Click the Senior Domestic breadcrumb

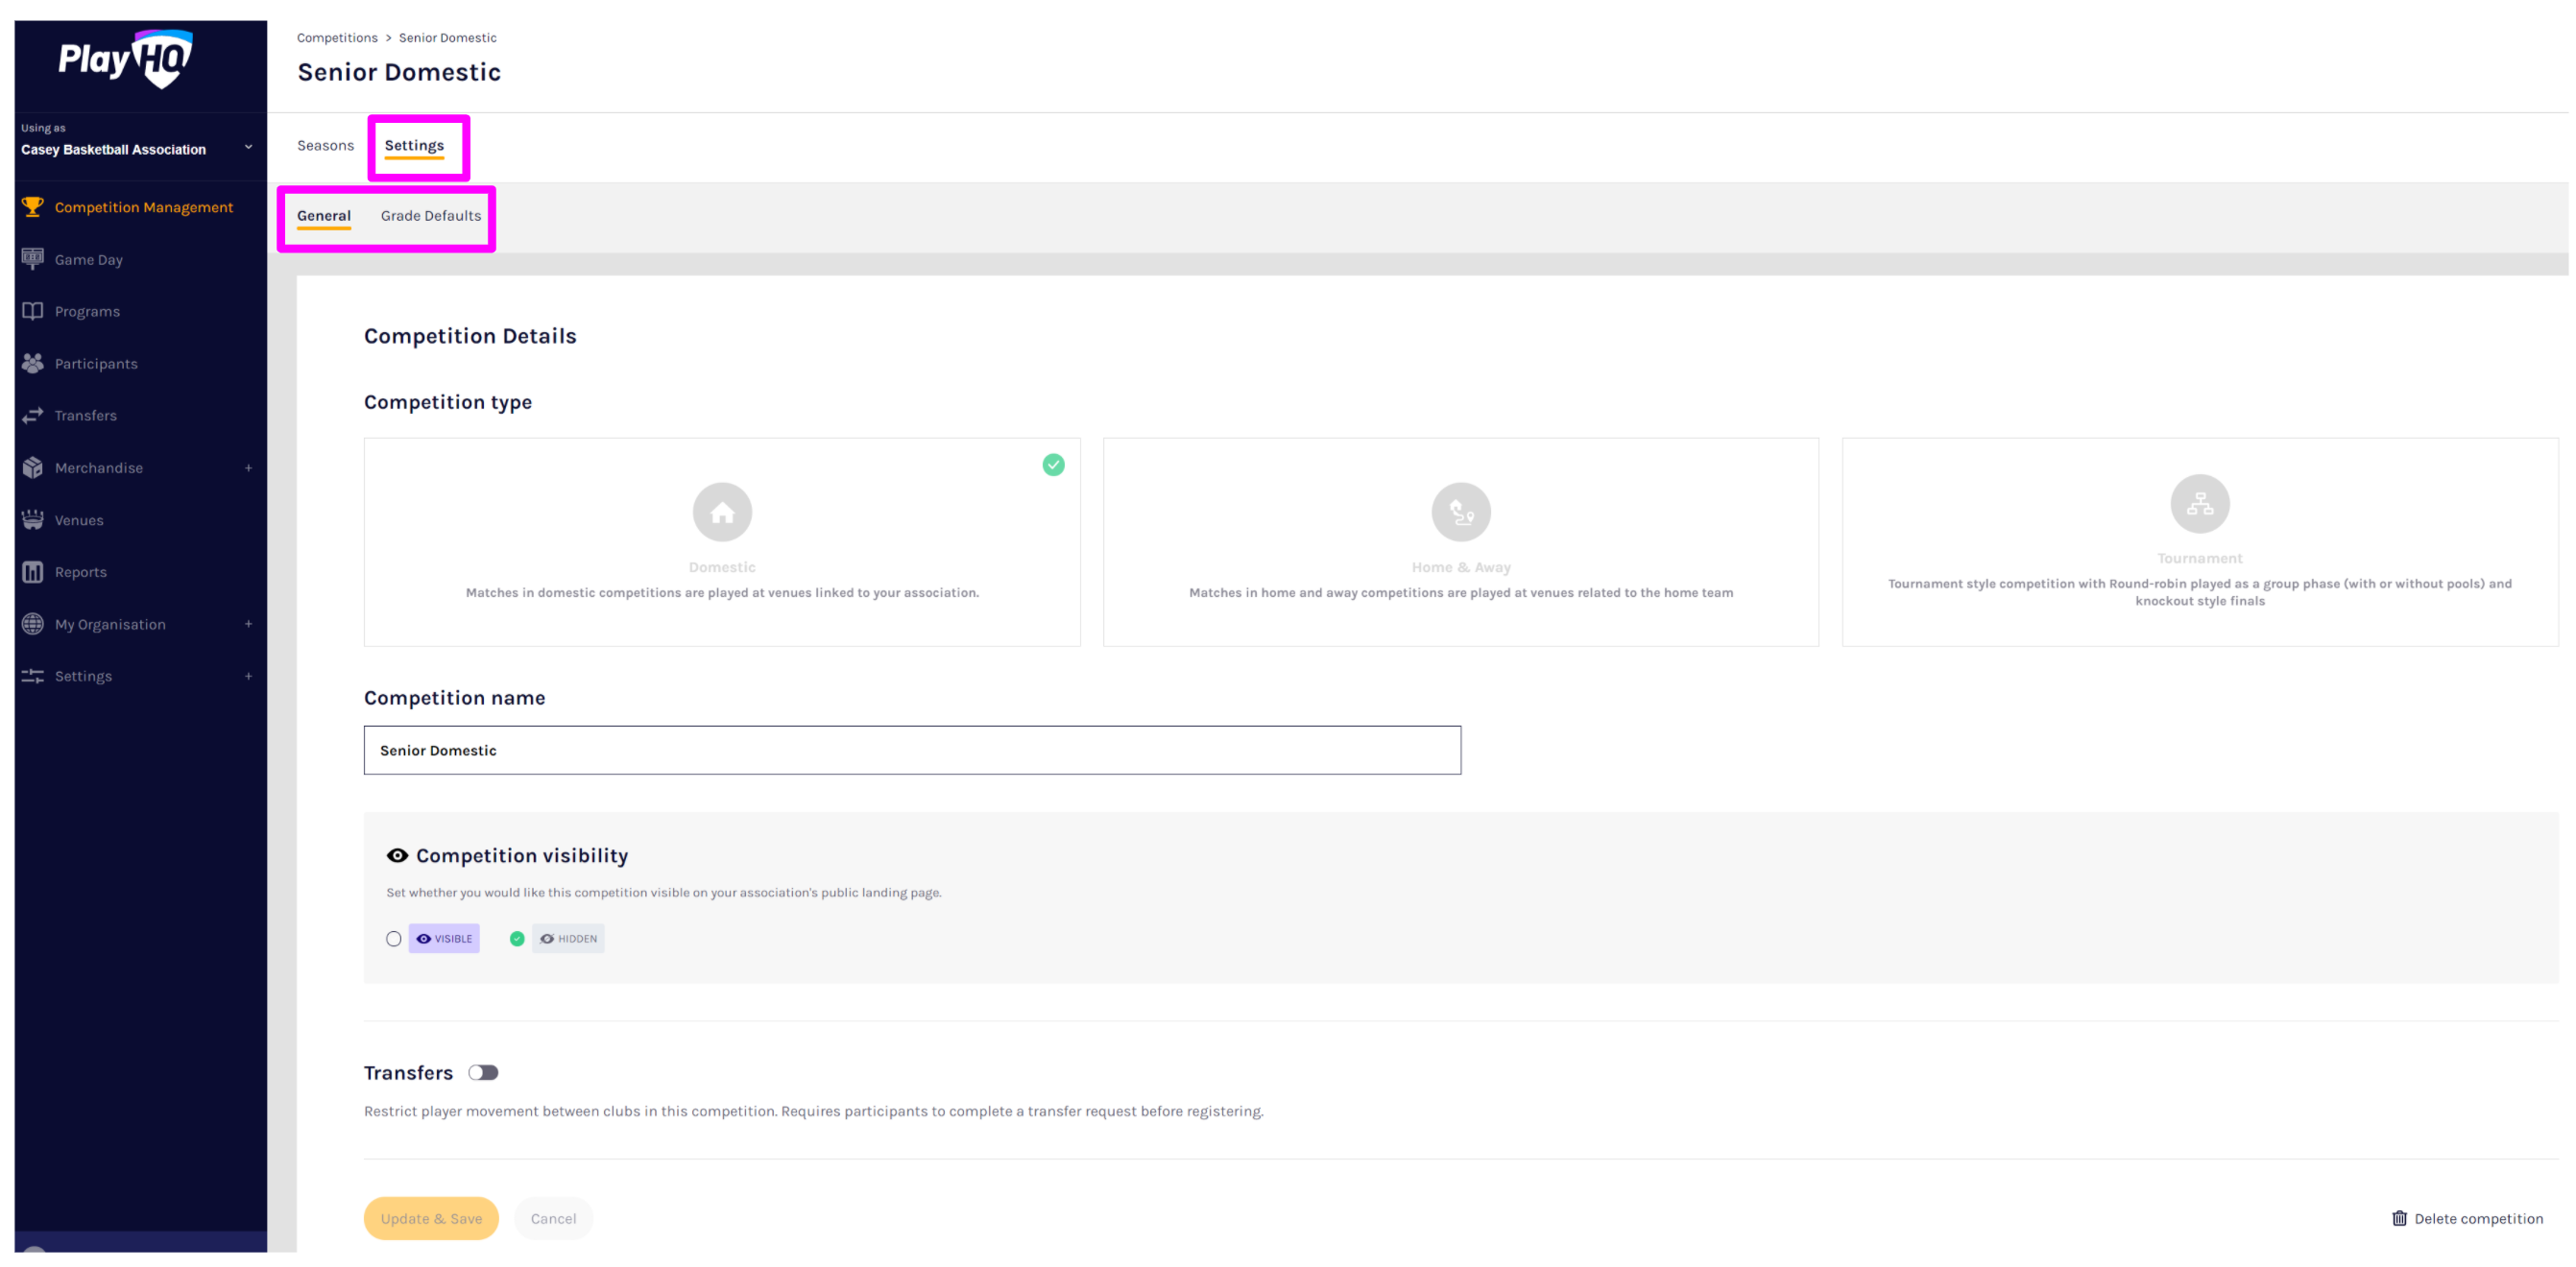(x=447, y=38)
